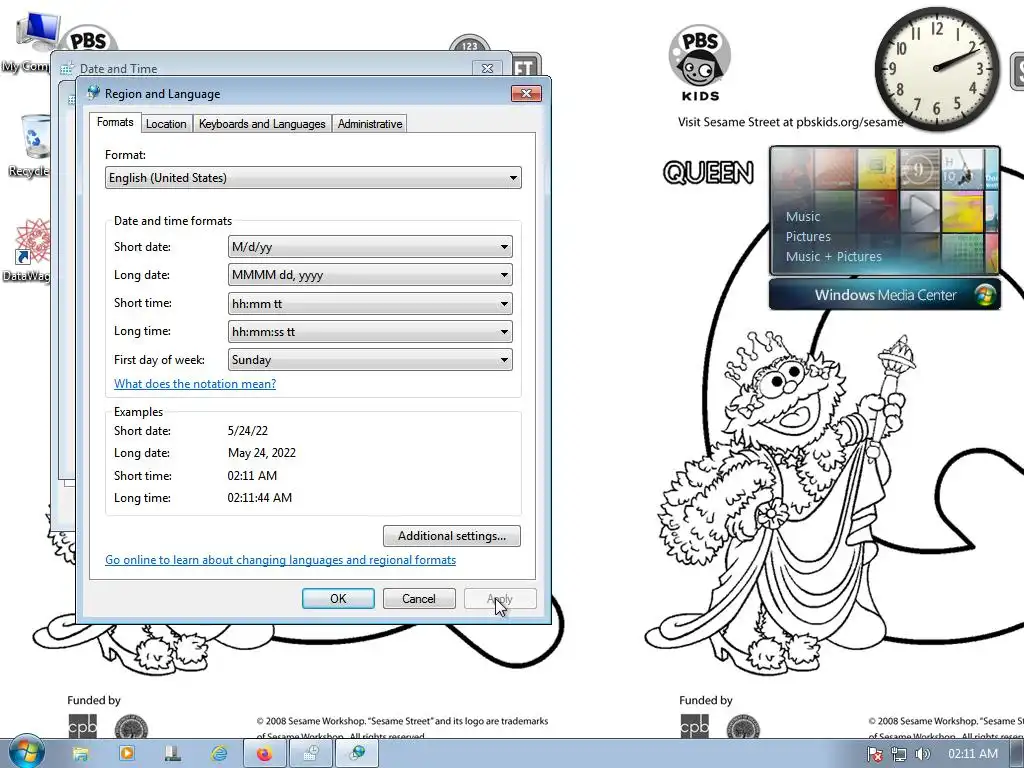Open the go online regional formats link
1024x768 pixels.
[x=281, y=560]
